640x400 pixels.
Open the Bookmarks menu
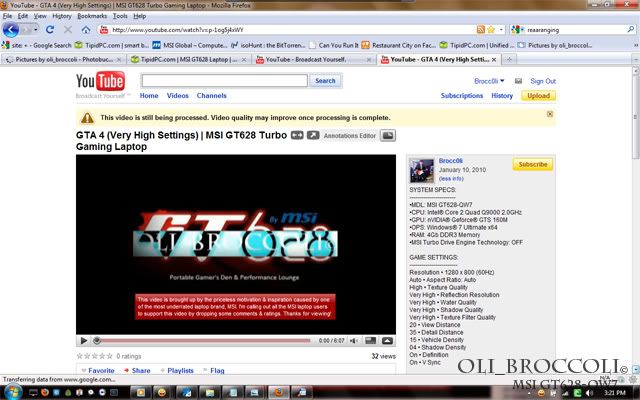point(92,16)
